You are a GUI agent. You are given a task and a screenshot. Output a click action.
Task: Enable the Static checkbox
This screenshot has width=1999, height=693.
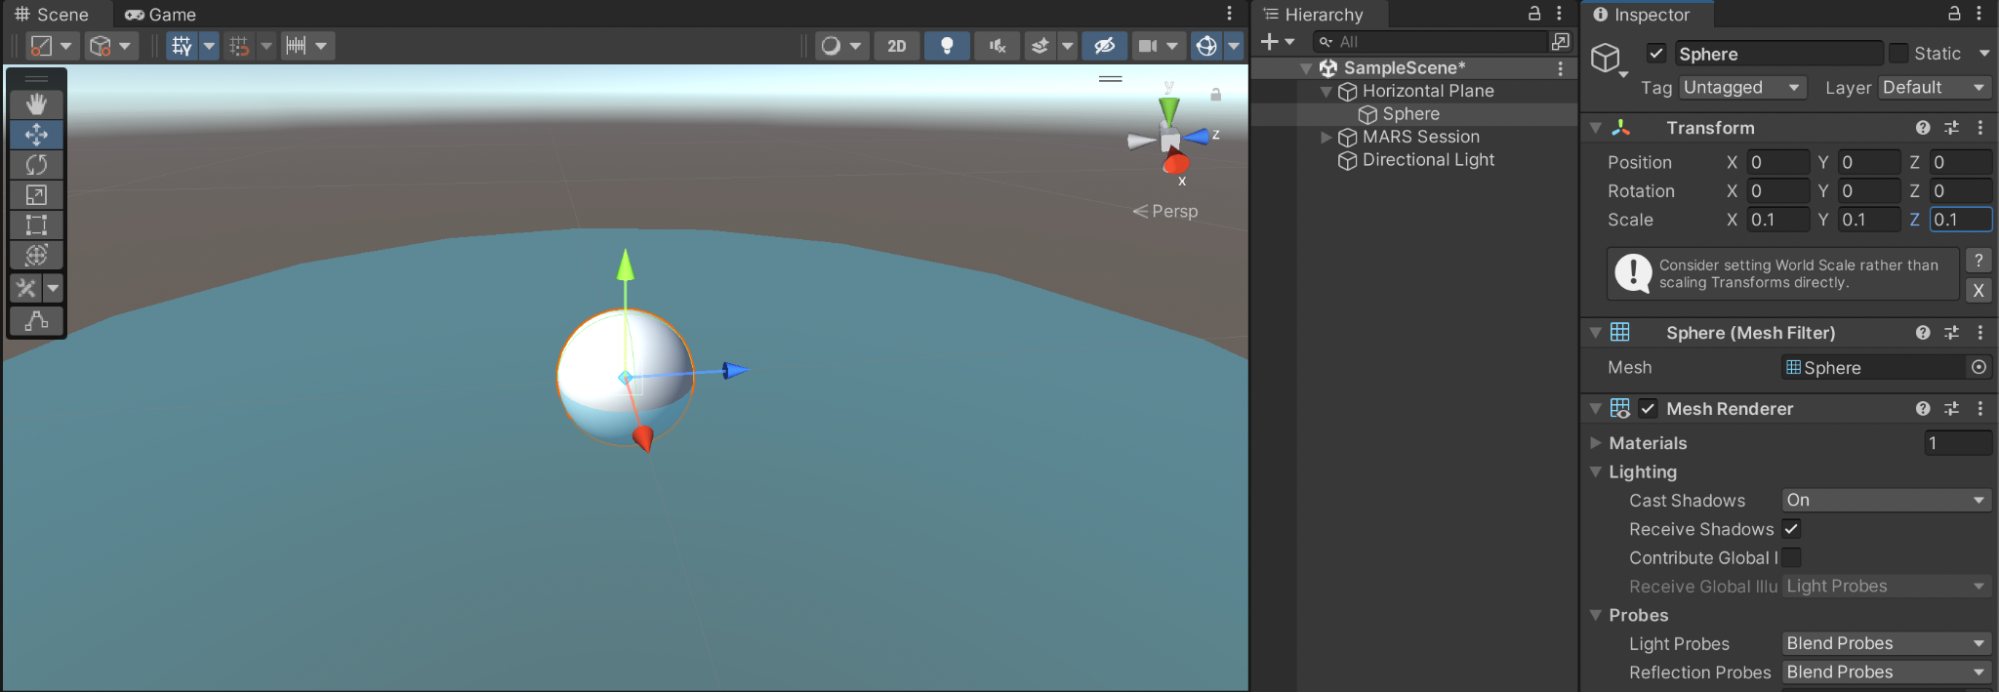pyautogui.click(x=1898, y=54)
